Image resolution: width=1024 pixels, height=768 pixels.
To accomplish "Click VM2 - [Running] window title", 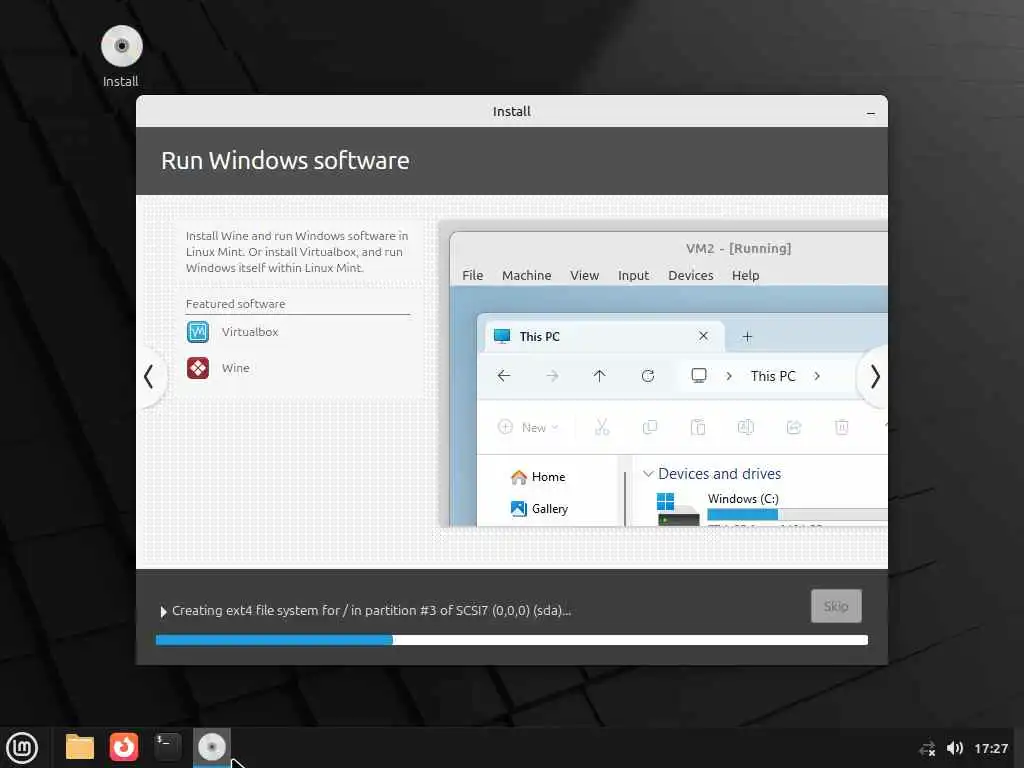I will click(x=738, y=248).
